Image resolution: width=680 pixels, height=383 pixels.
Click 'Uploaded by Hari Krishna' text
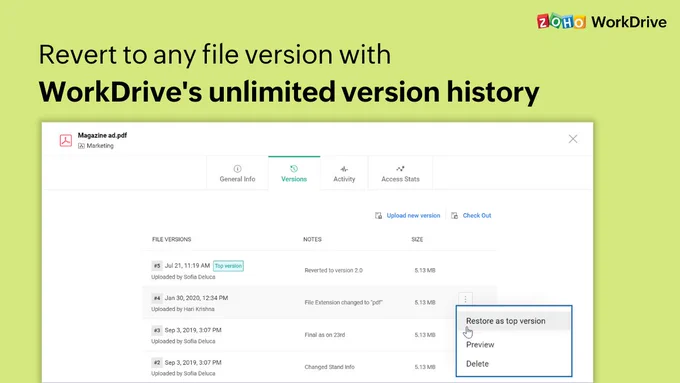(183, 309)
